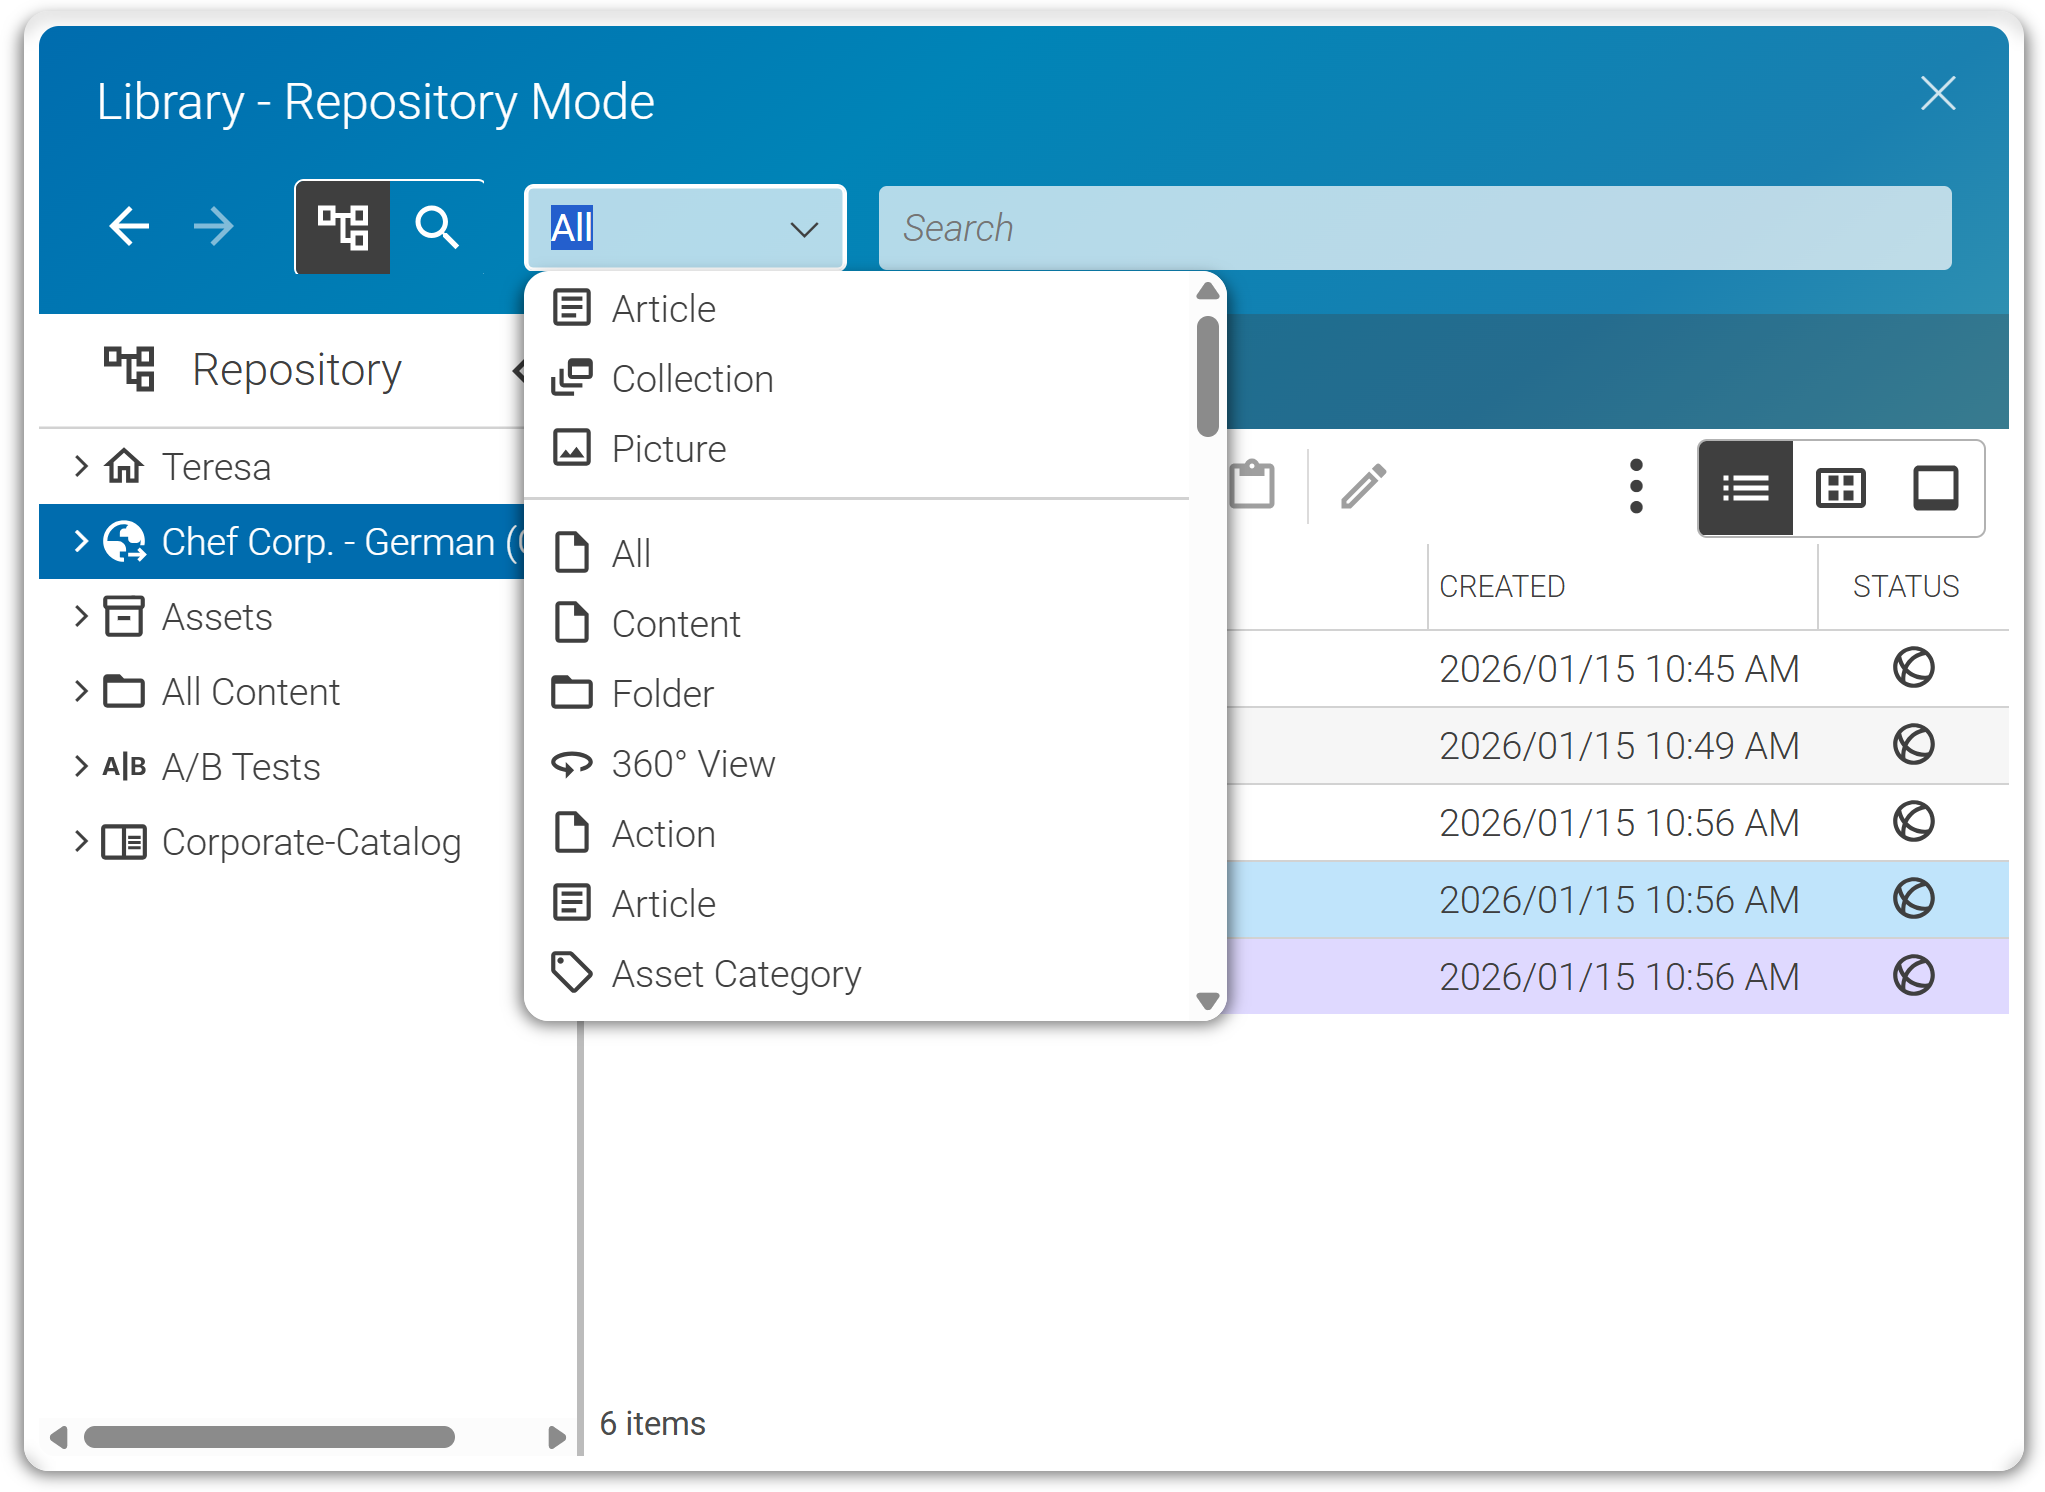Switch to repository tree mode
2045x1492 pixels.
(342, 227)
